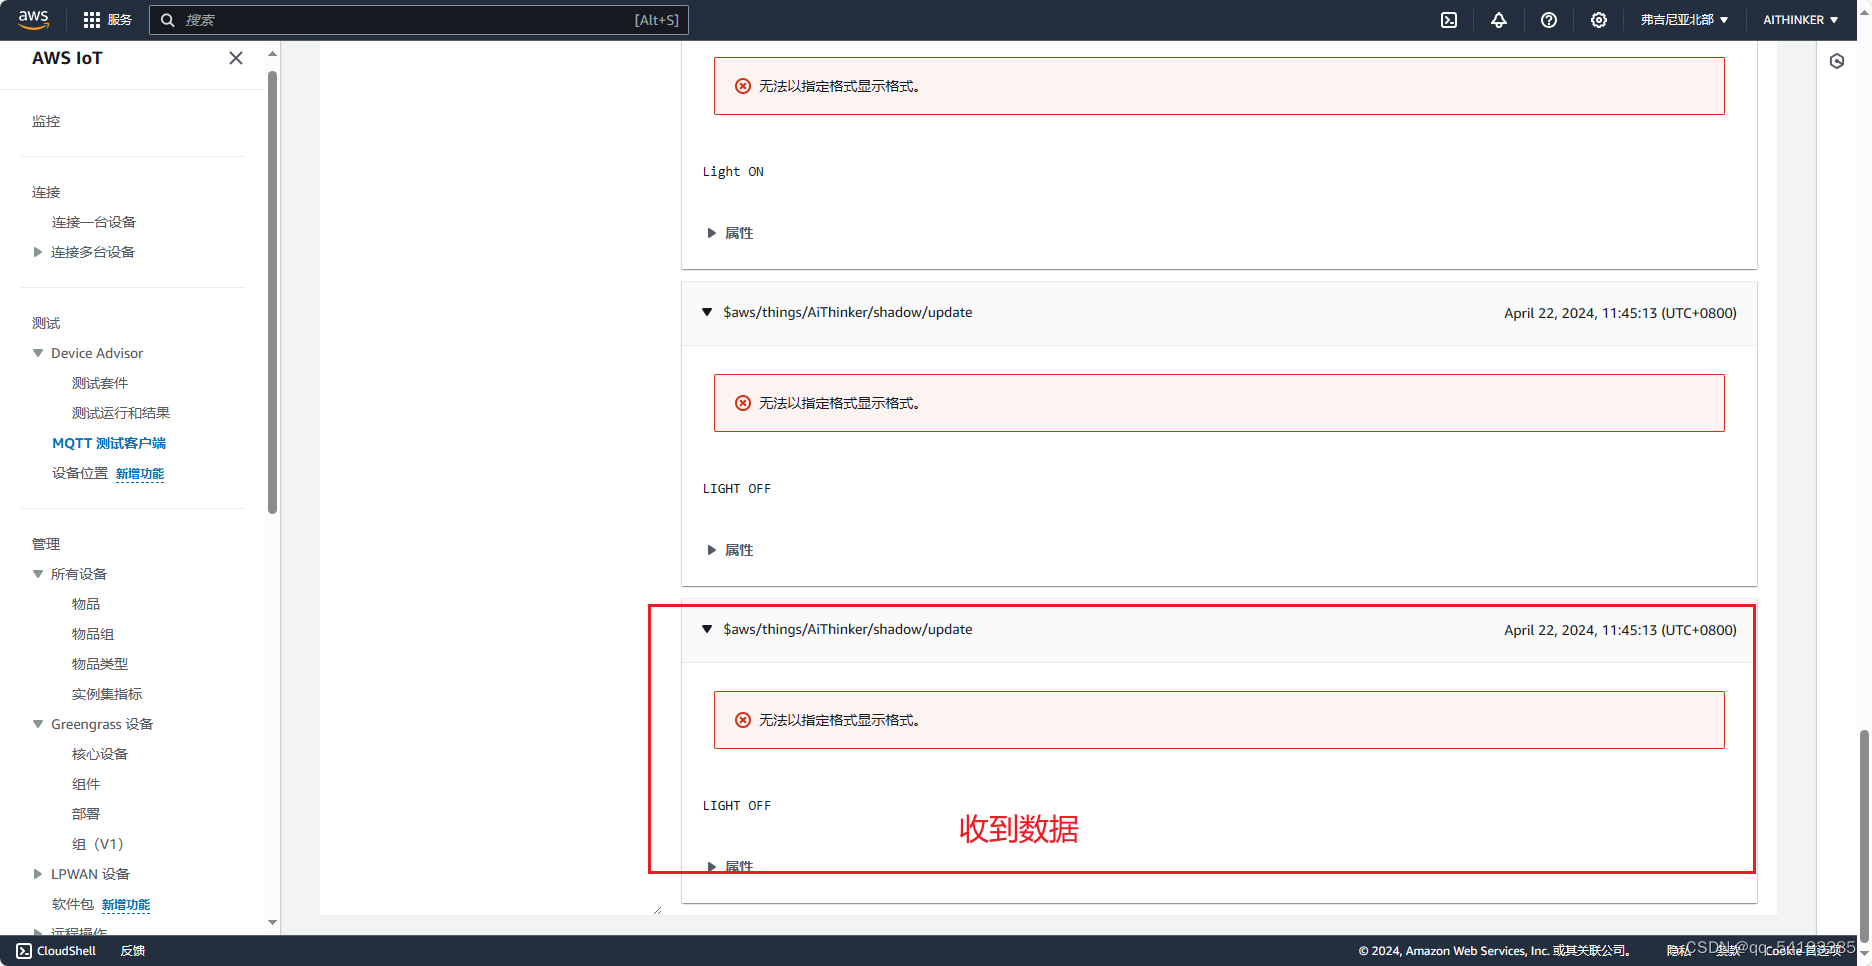Collapse the Greengrass 设备 group
Image resolution: width=1872 pixels, height=966 pixels.
coord(38,724)
